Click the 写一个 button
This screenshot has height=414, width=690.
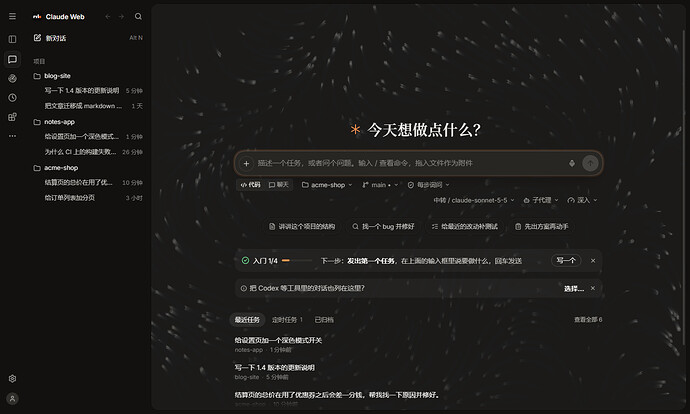pos(566,260)
